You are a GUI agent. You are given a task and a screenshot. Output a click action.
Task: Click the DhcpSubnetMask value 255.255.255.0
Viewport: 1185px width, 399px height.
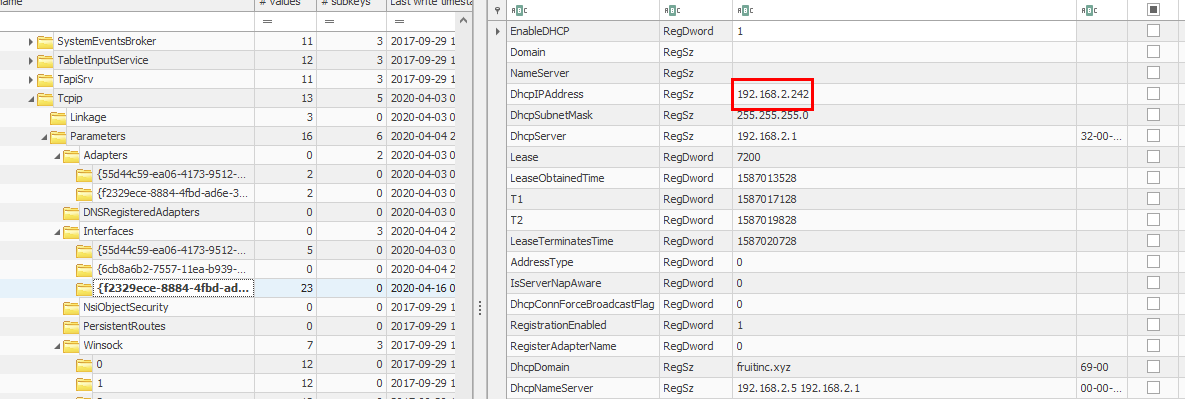click(772, 115)
